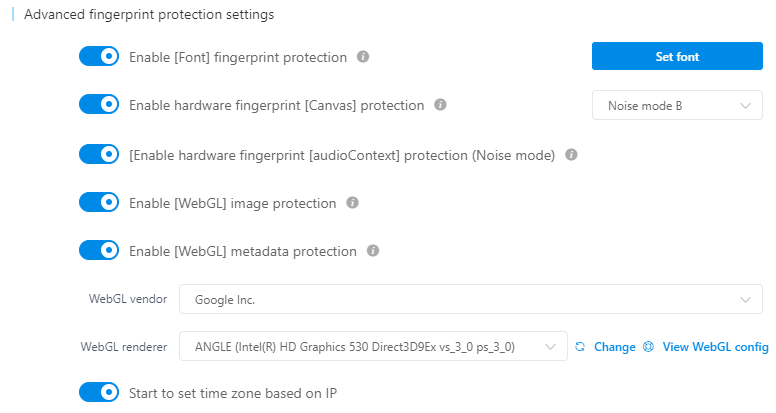Open the View WebGL config link
The image size is (776, 413).
(716, 347)
